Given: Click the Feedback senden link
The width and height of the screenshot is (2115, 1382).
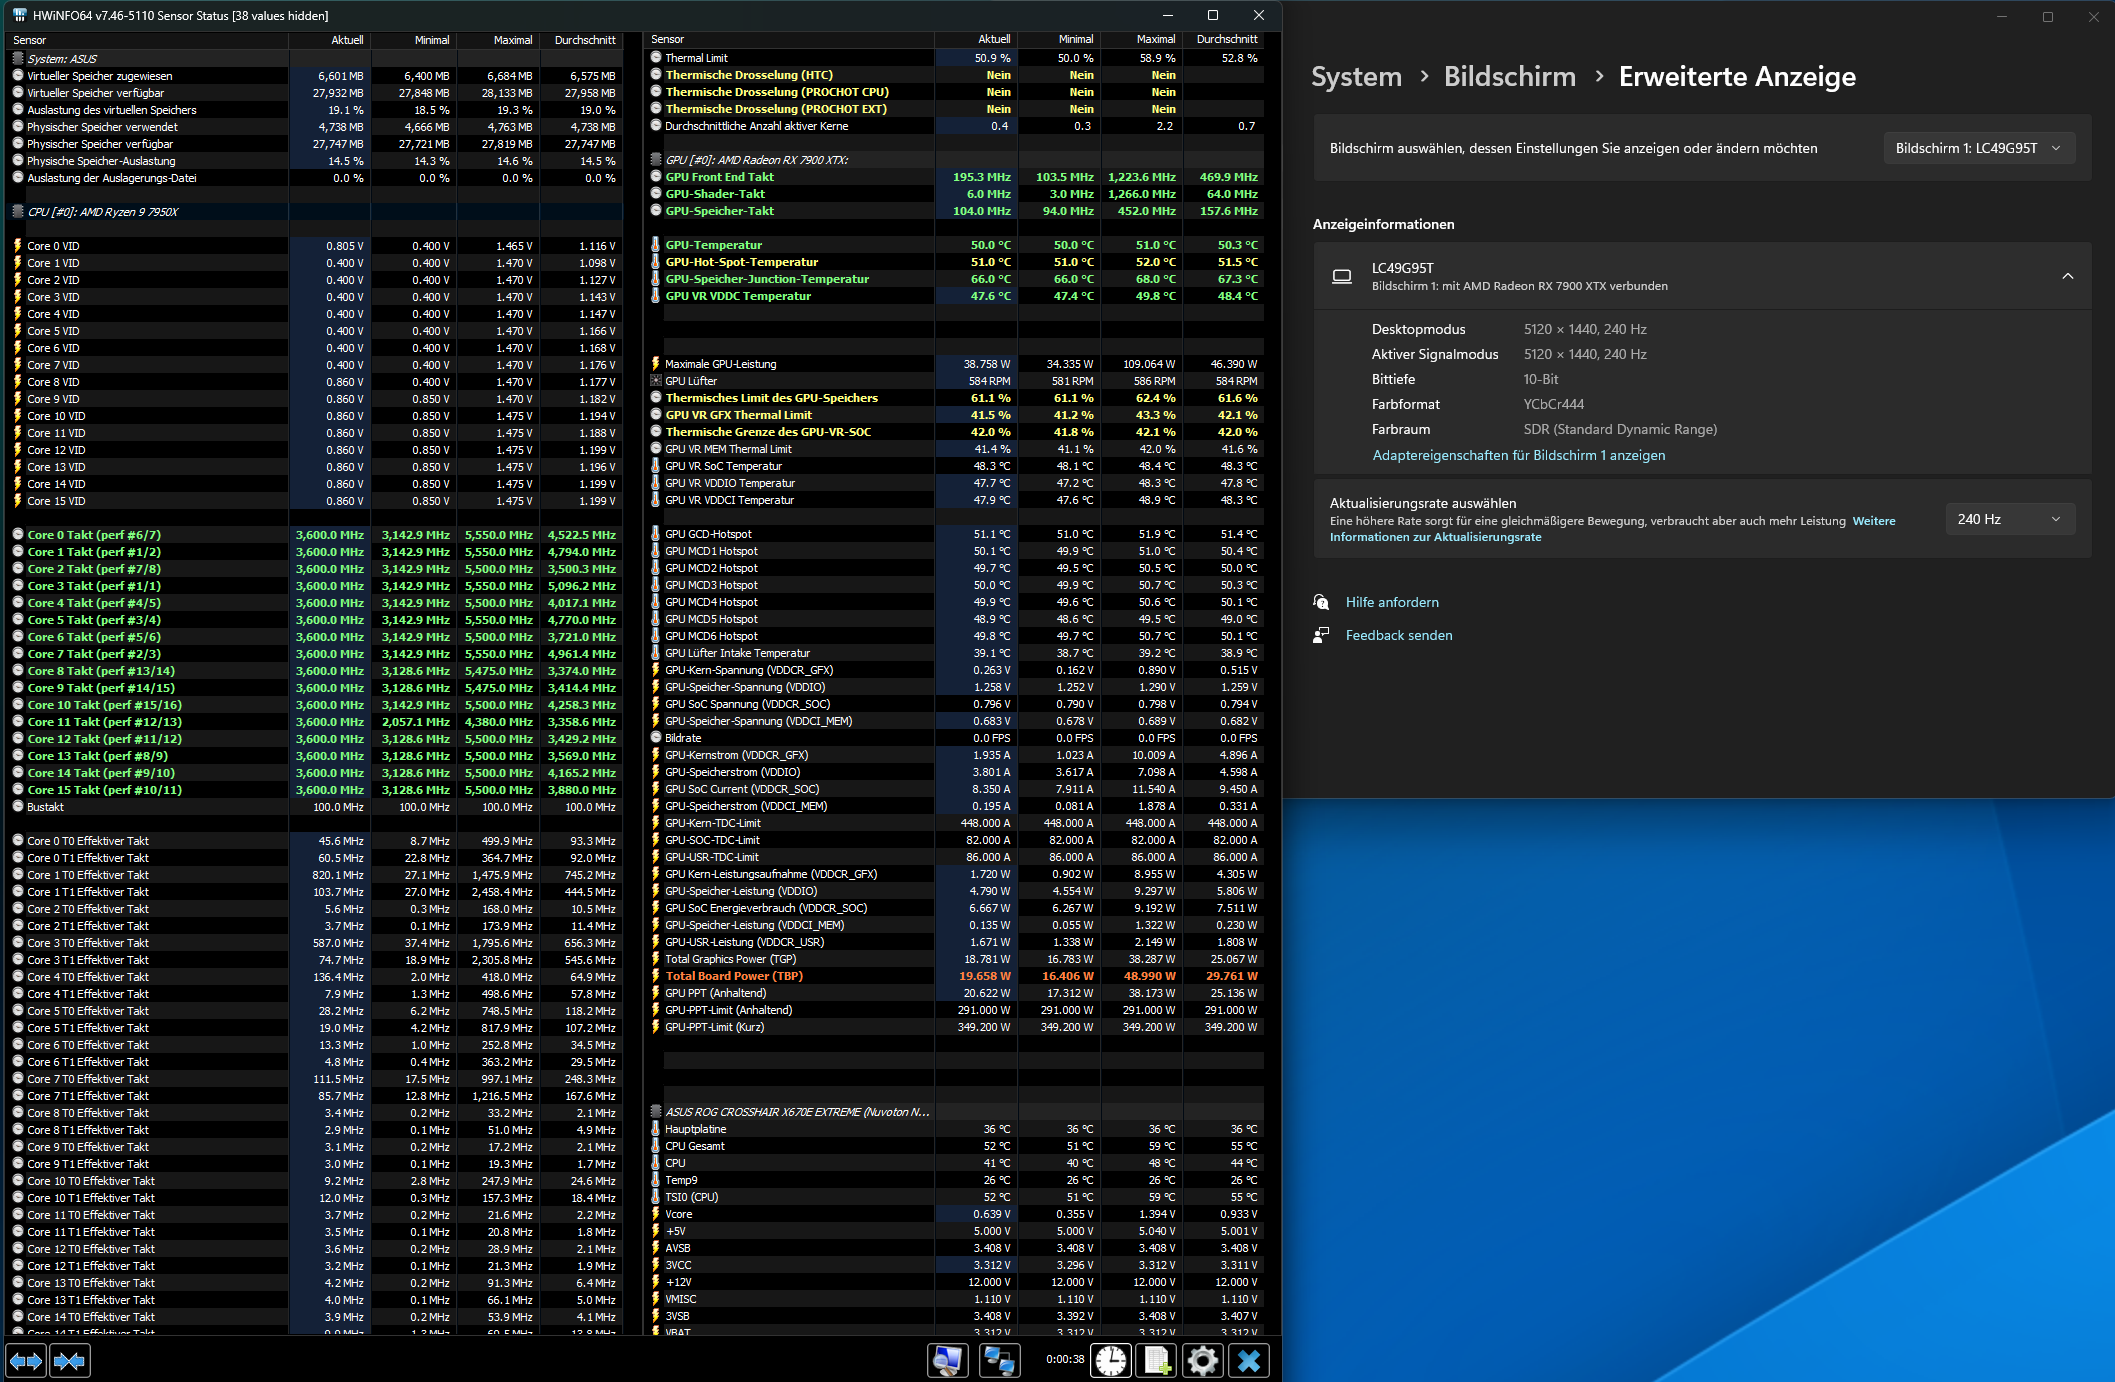Looking at the screenshot, I should [x=1398, y=635].
